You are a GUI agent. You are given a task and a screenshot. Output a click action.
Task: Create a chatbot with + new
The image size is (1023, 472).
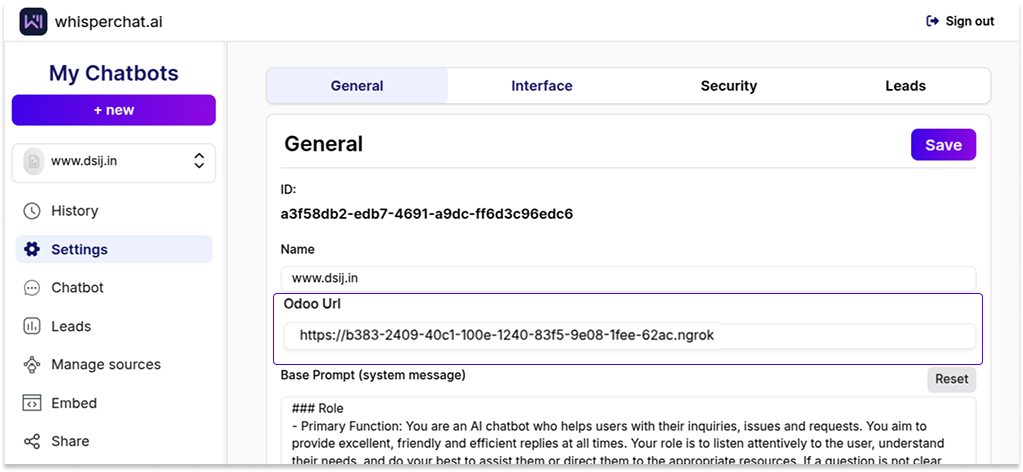pyautogui.click(x=114, y=110)
